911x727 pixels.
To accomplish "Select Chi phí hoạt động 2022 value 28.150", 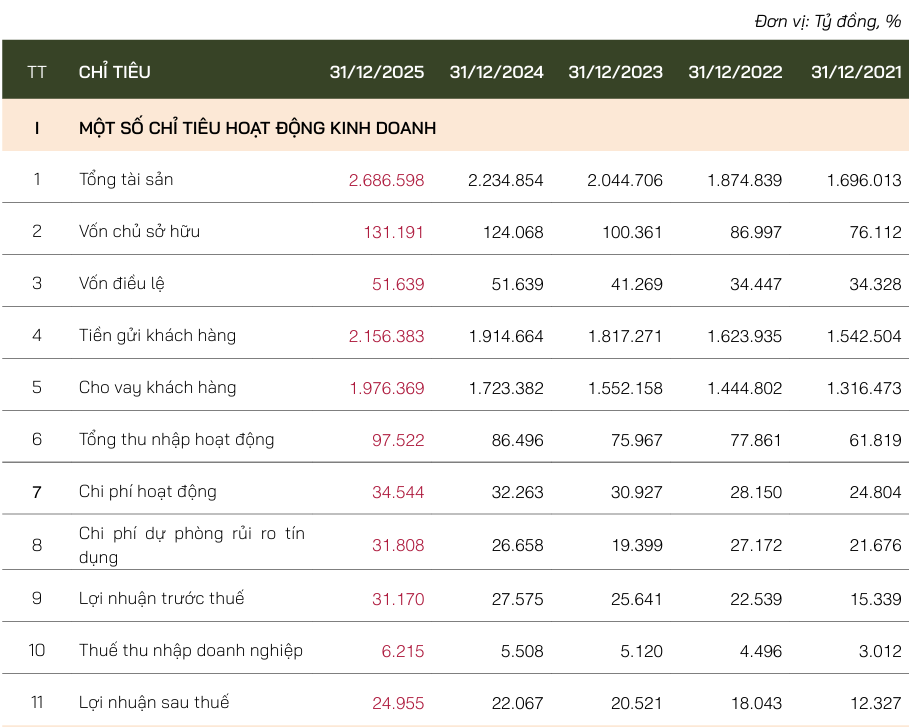I will click(x=756, y=492).
